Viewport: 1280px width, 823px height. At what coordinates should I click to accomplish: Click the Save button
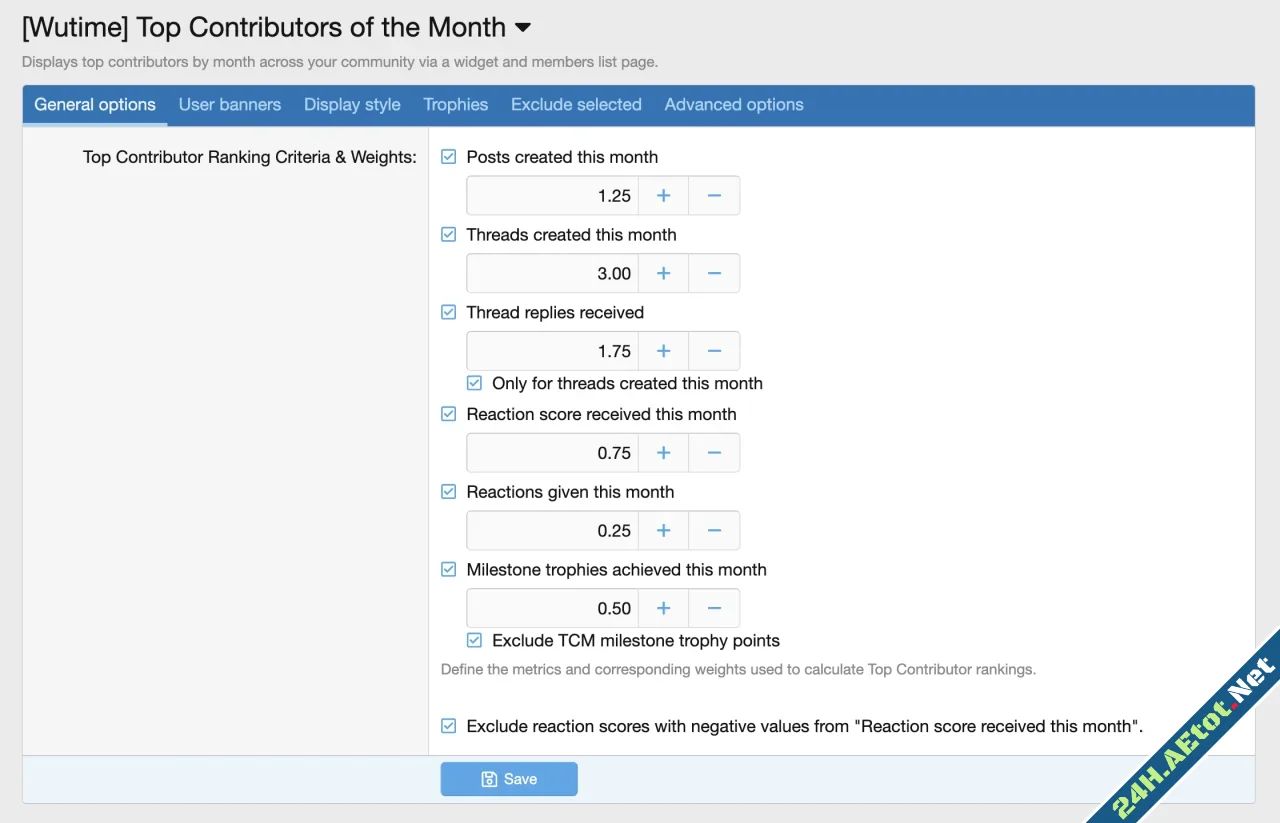pos(509,778)
